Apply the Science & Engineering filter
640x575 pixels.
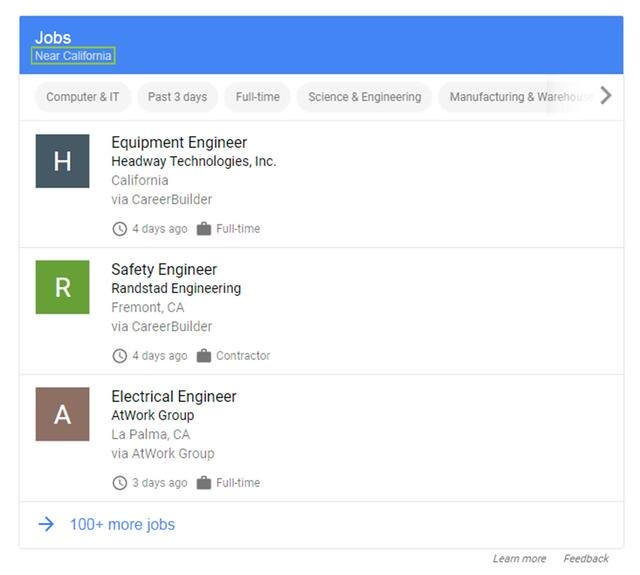[x=364, y=97]
